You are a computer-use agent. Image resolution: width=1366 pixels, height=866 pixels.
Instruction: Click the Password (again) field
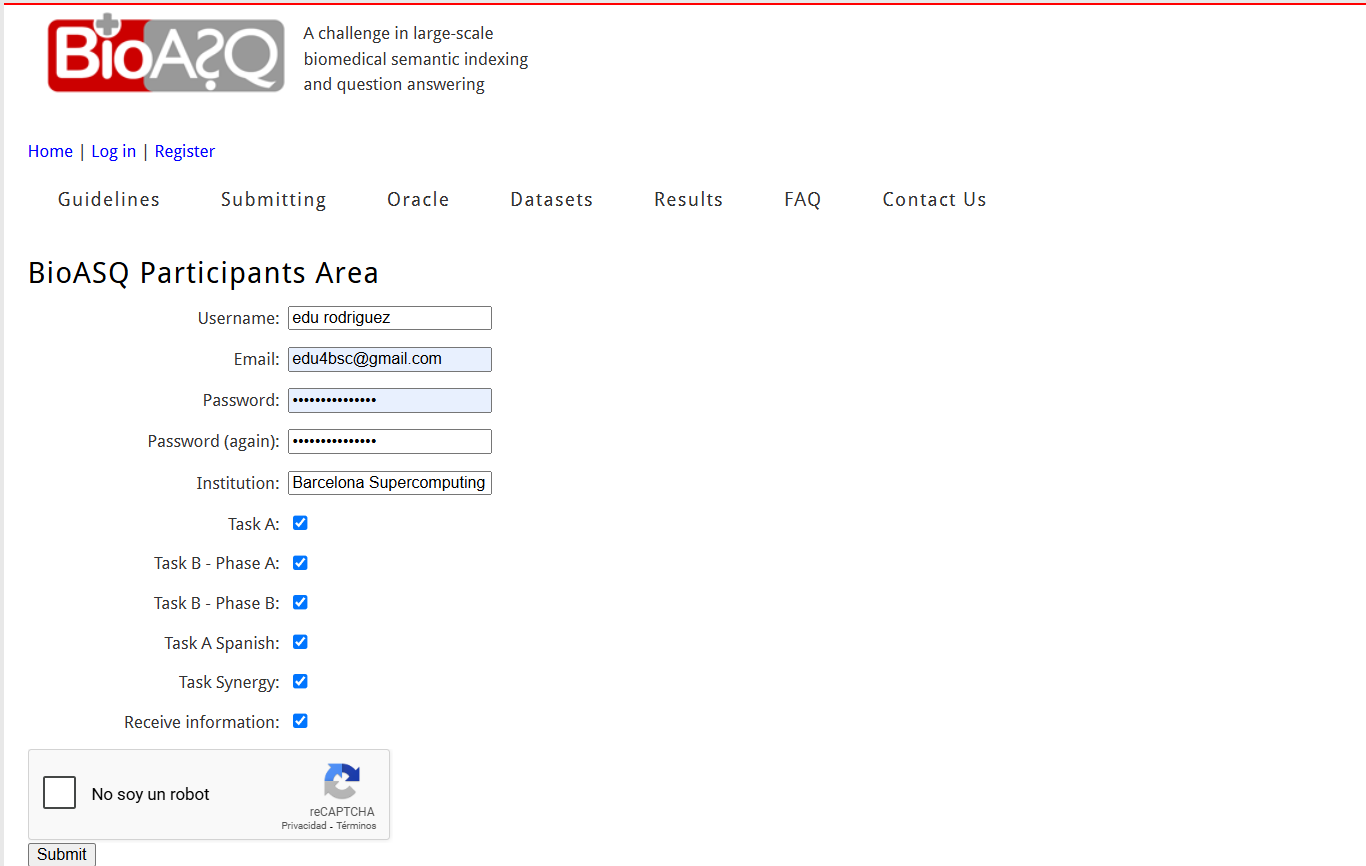point(390,441)
